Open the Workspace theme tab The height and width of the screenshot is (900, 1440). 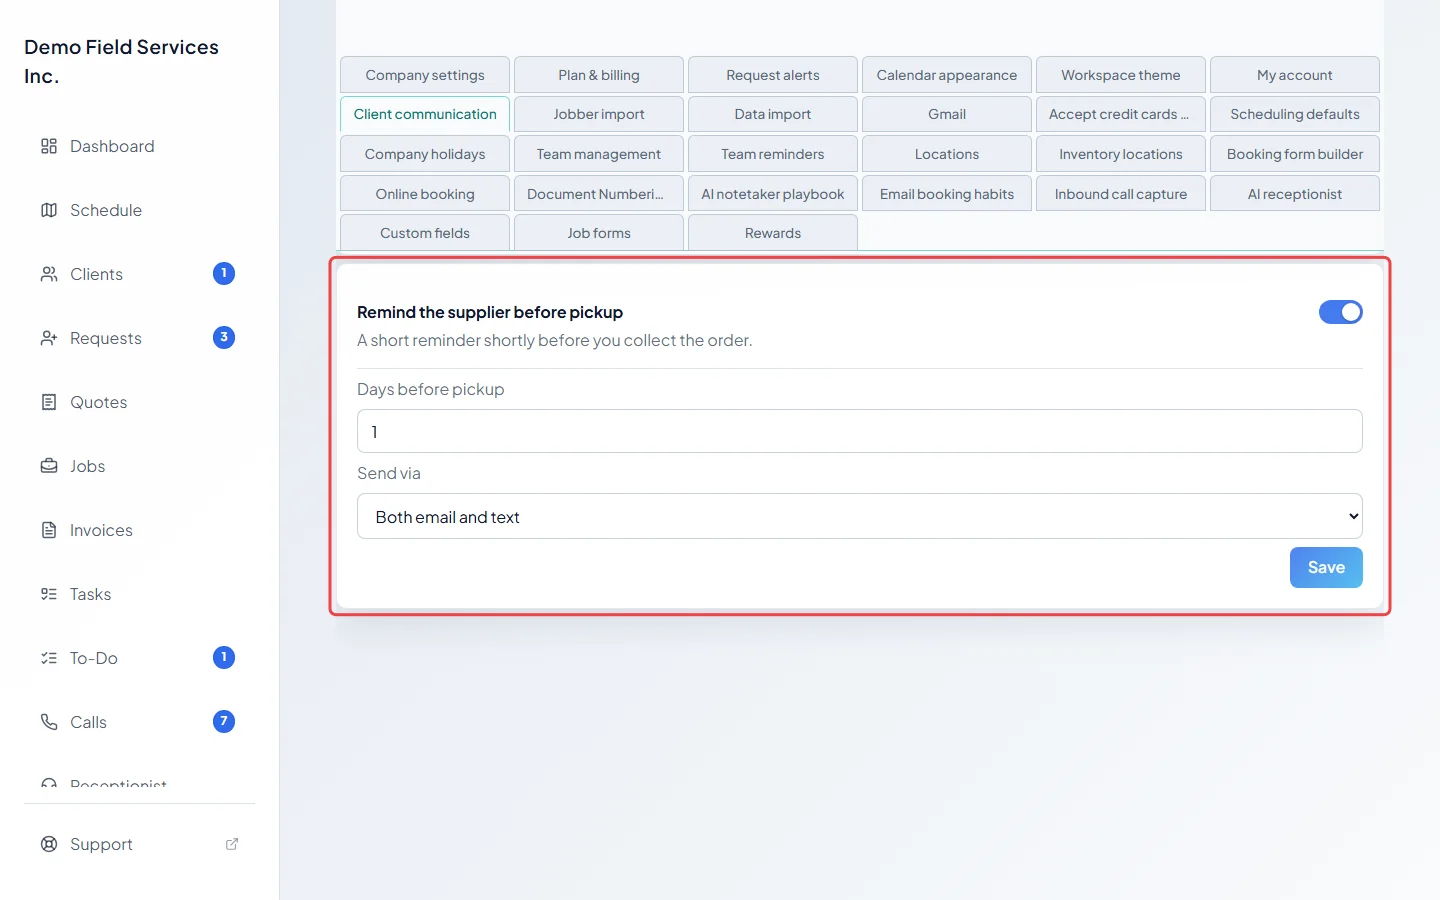[x=1121, y=75]
